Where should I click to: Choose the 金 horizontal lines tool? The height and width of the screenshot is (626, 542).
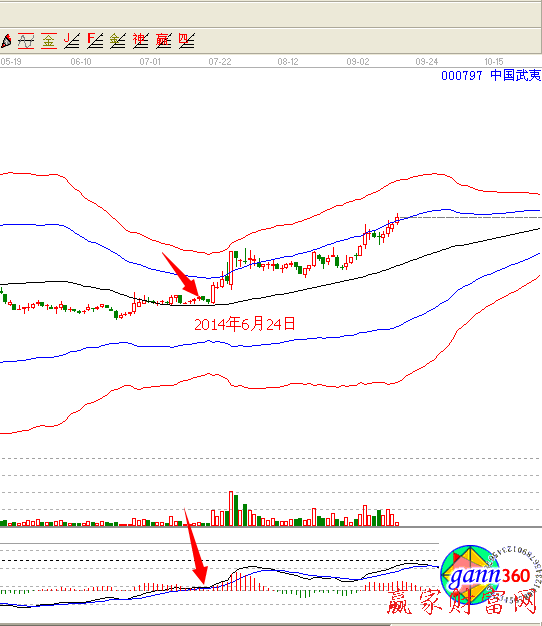49,41
